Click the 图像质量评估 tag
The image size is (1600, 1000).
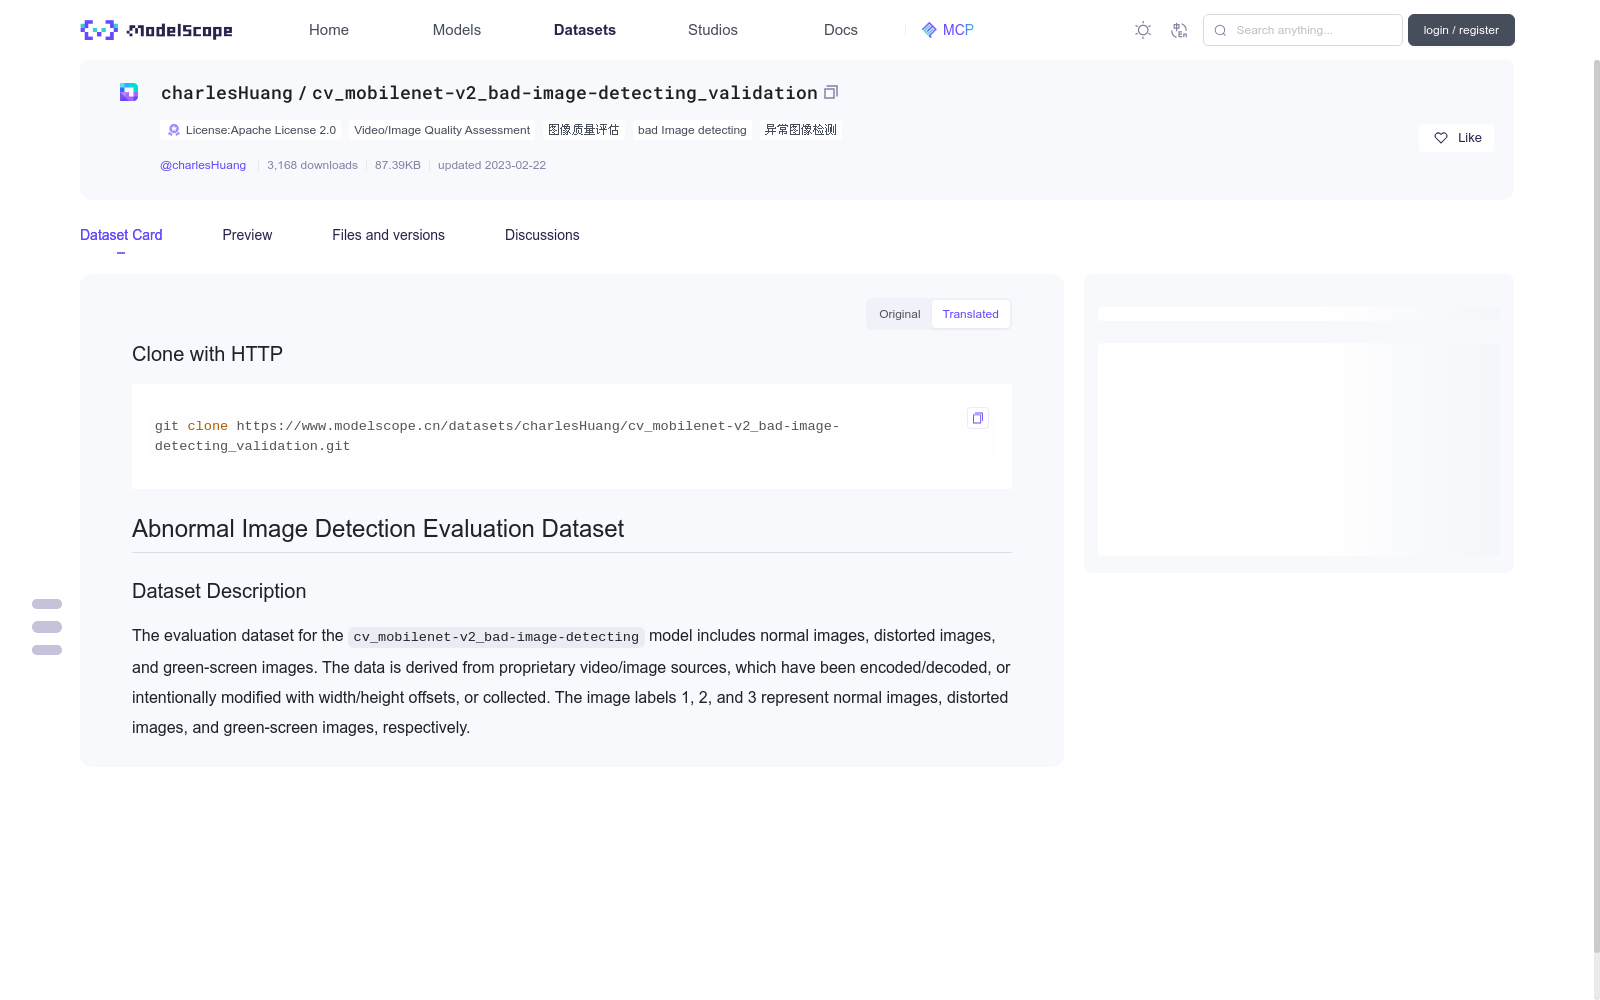coord(584,130)
